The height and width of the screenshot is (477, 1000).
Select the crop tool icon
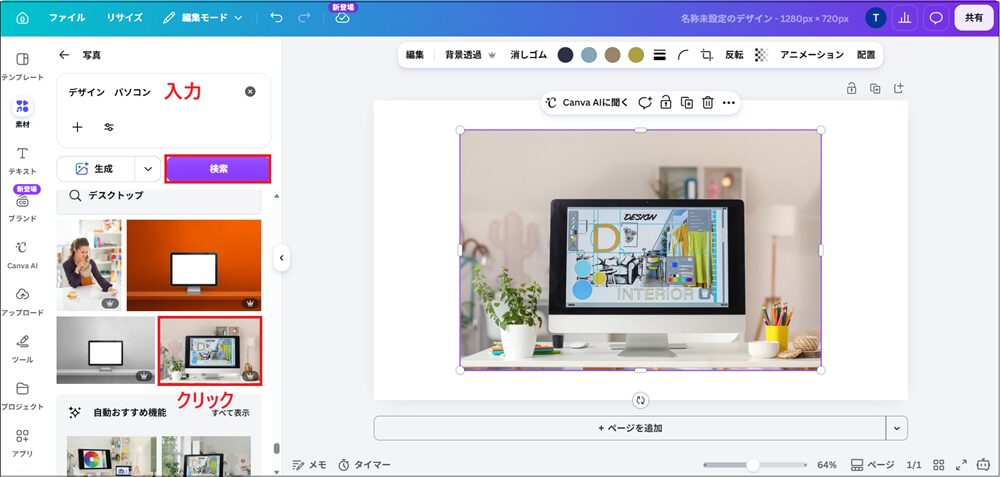click(x=707, y=55)
